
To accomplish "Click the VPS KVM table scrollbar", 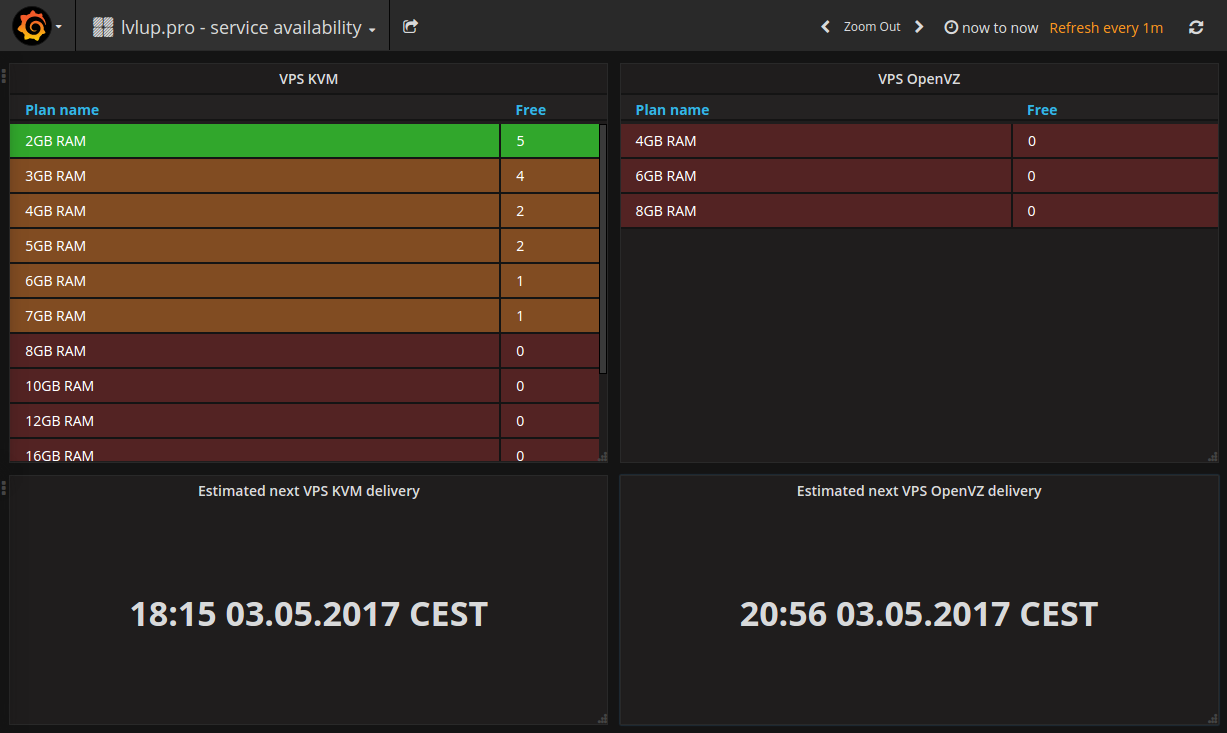I will [603, 250].
